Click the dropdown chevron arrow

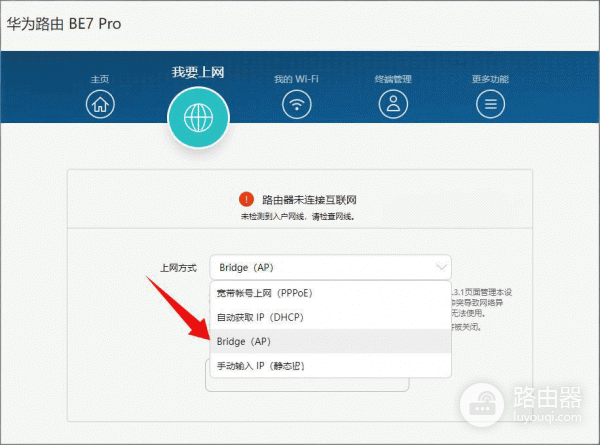(x=441, y=267)
